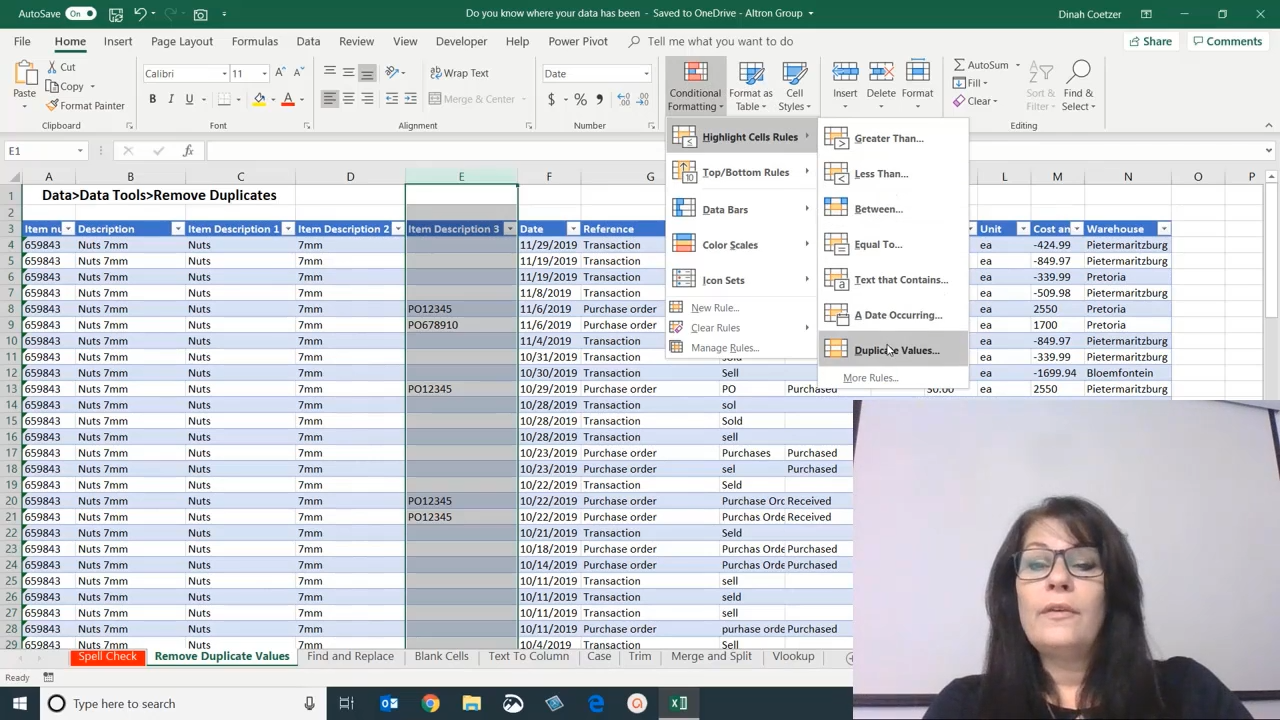The width and height of the screenshot is (1280, 720).
Task: Click Windows Start button
Action: (20, 703)
